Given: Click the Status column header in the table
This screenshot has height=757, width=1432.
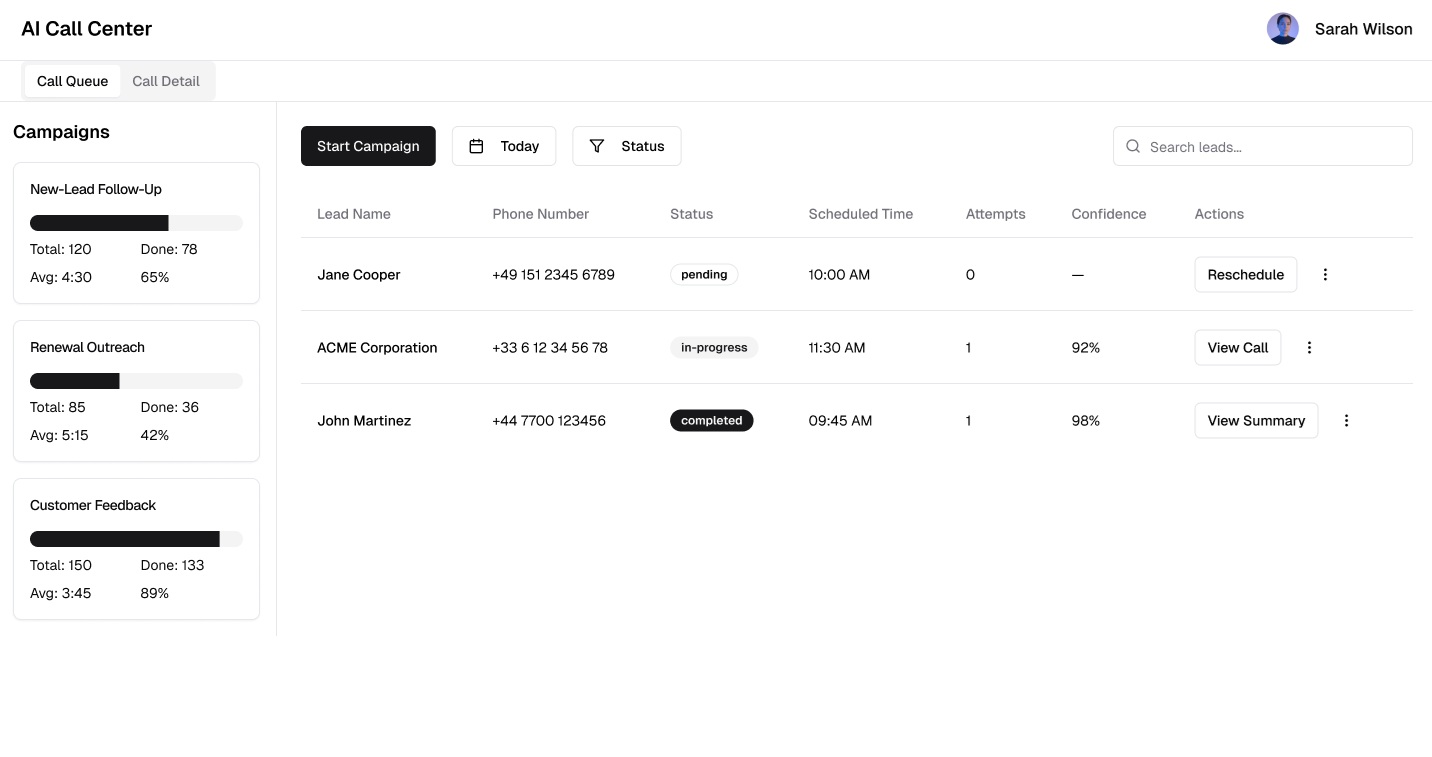Looking at the screenshot, I should 692,214.
